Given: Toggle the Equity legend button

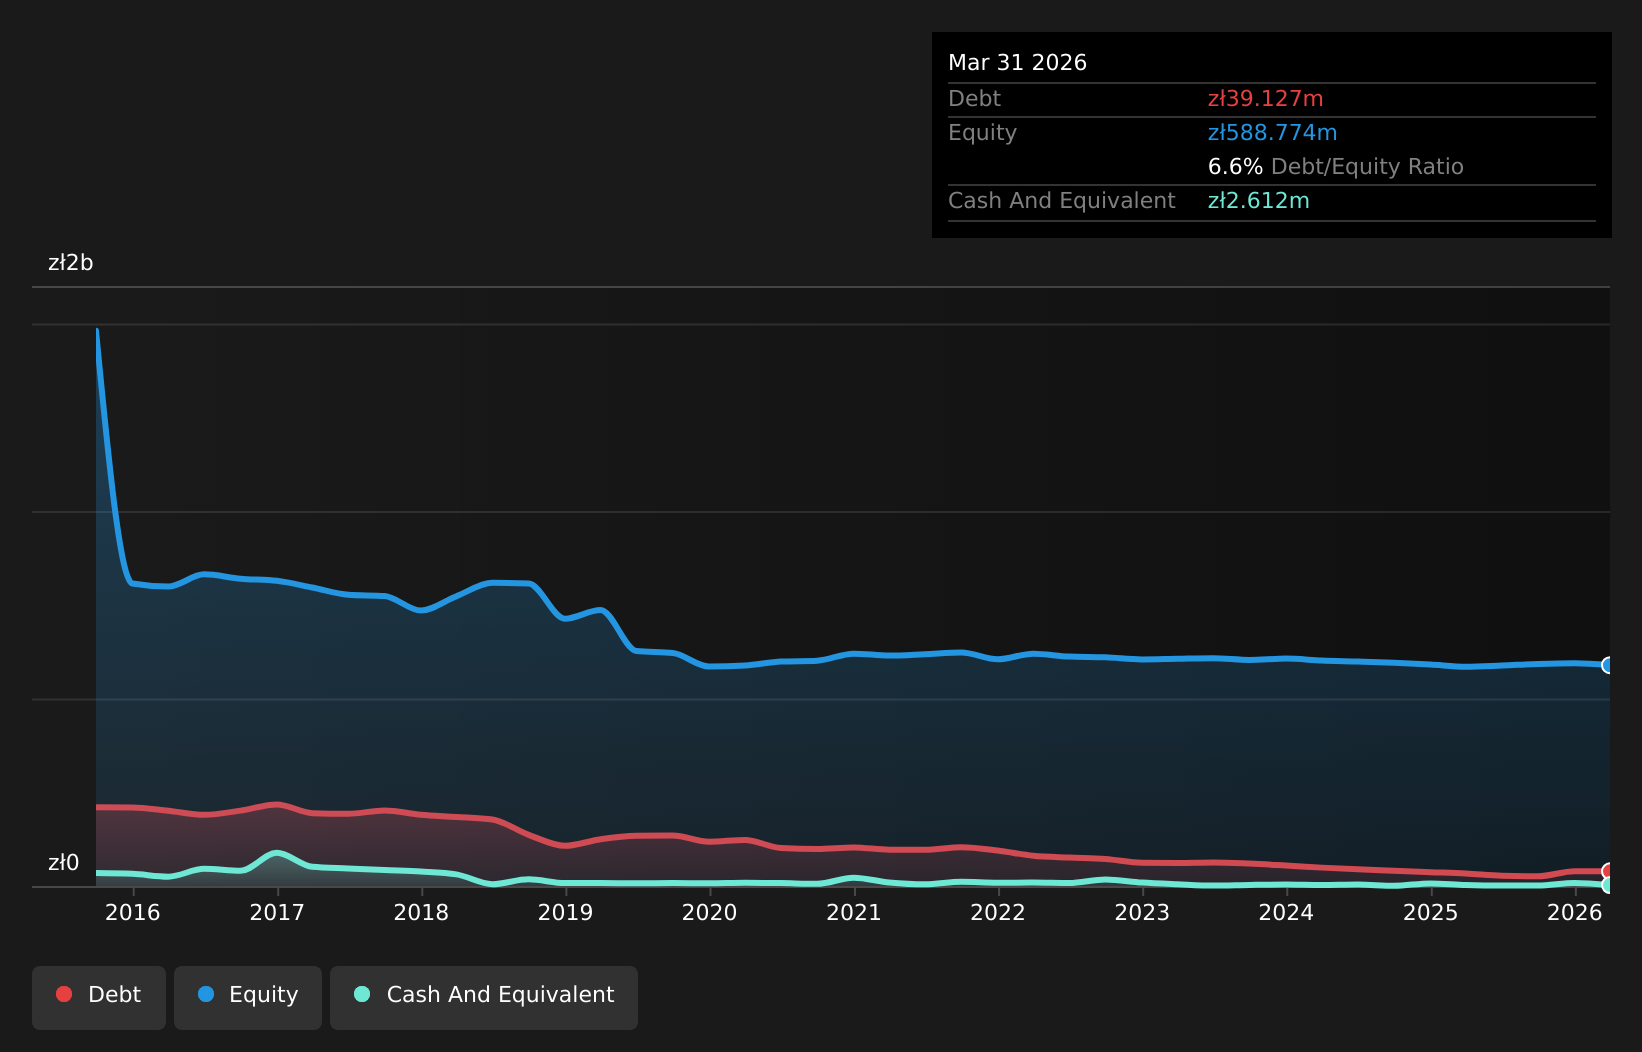Looking at the screenshot, I should tap(248, 997).
